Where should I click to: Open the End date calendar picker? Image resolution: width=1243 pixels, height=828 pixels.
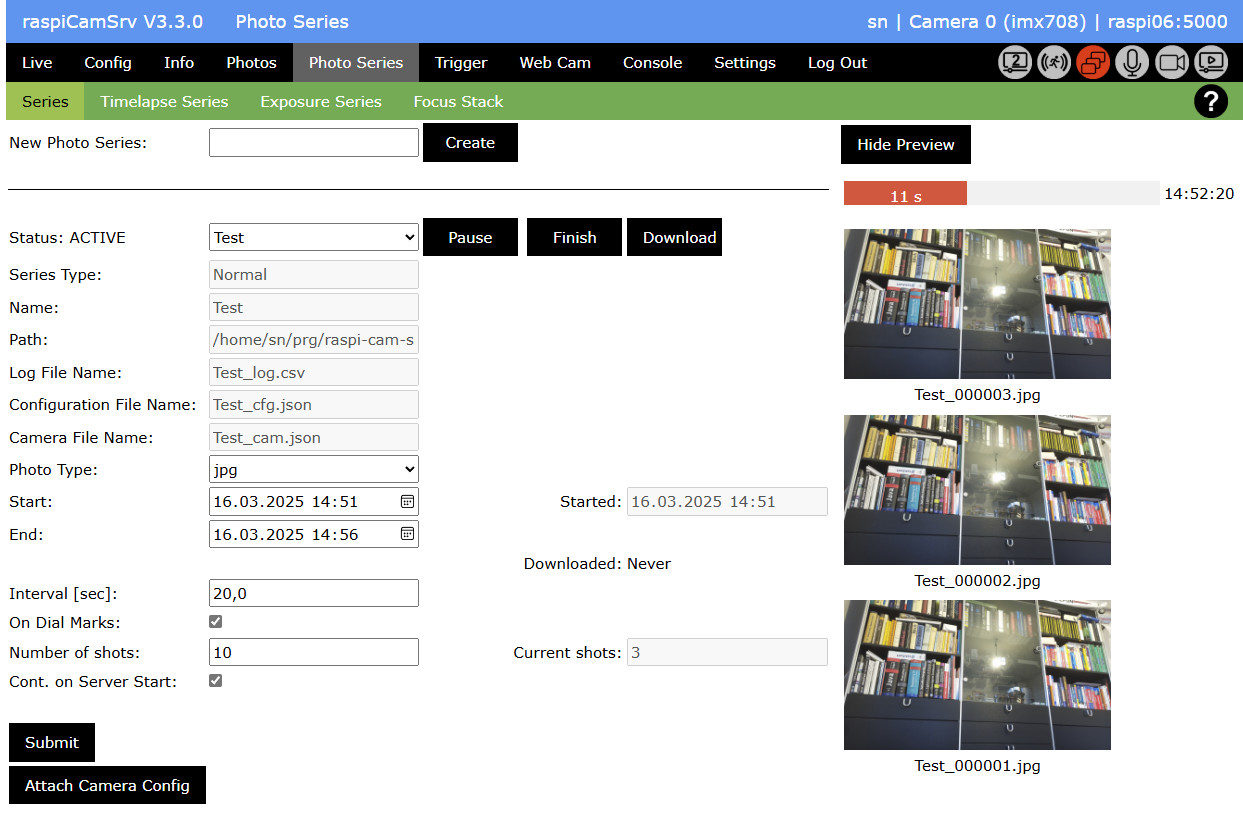tap(407, 534)
